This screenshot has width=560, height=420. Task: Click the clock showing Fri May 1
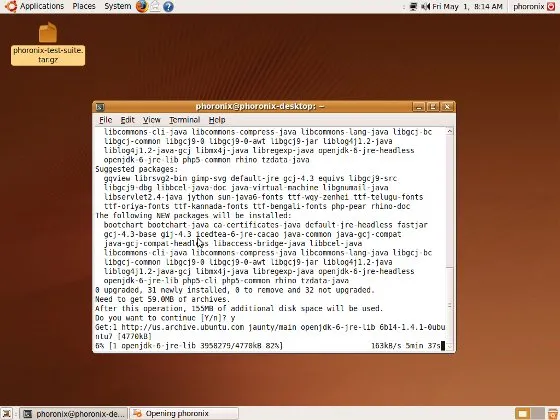(467, 6)
